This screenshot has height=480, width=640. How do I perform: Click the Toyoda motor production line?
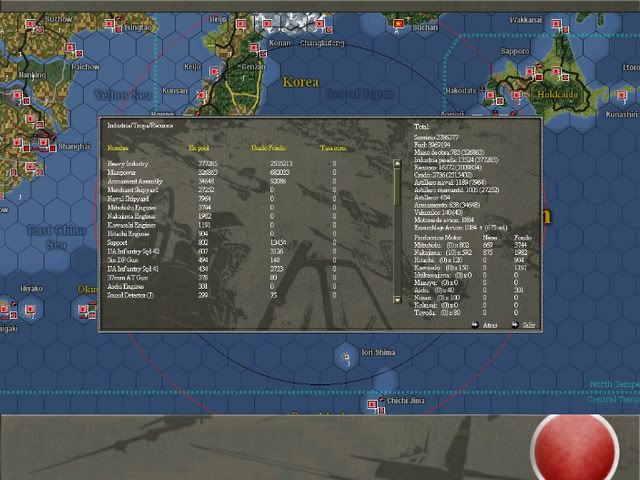(466, 313)
